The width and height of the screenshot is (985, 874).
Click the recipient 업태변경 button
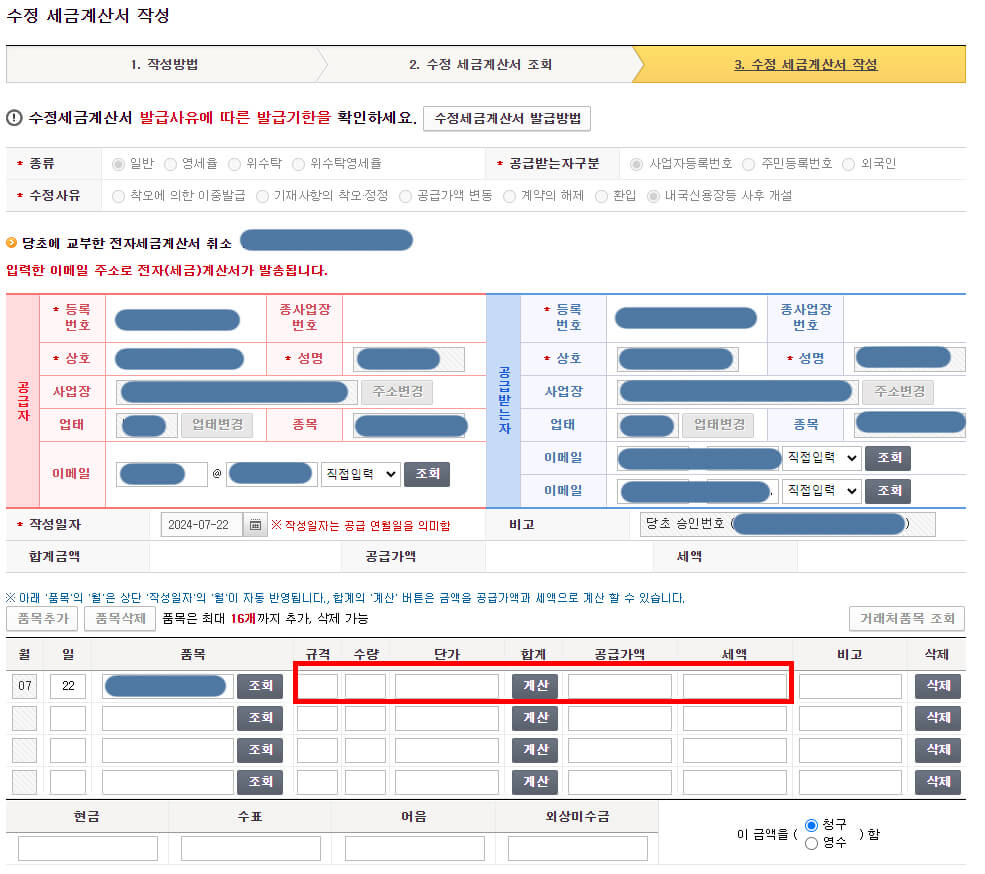pyautogui.click(x=719, y=424)
